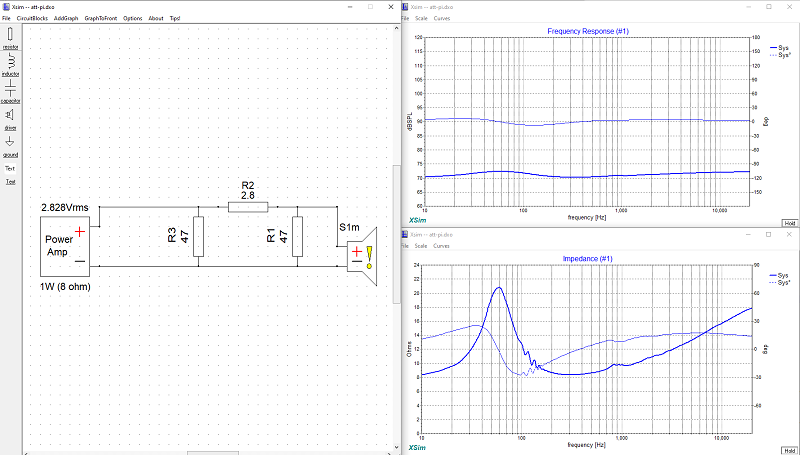
Task: Click Hold button in Frequency Response graph
Action: coord(789,223)
